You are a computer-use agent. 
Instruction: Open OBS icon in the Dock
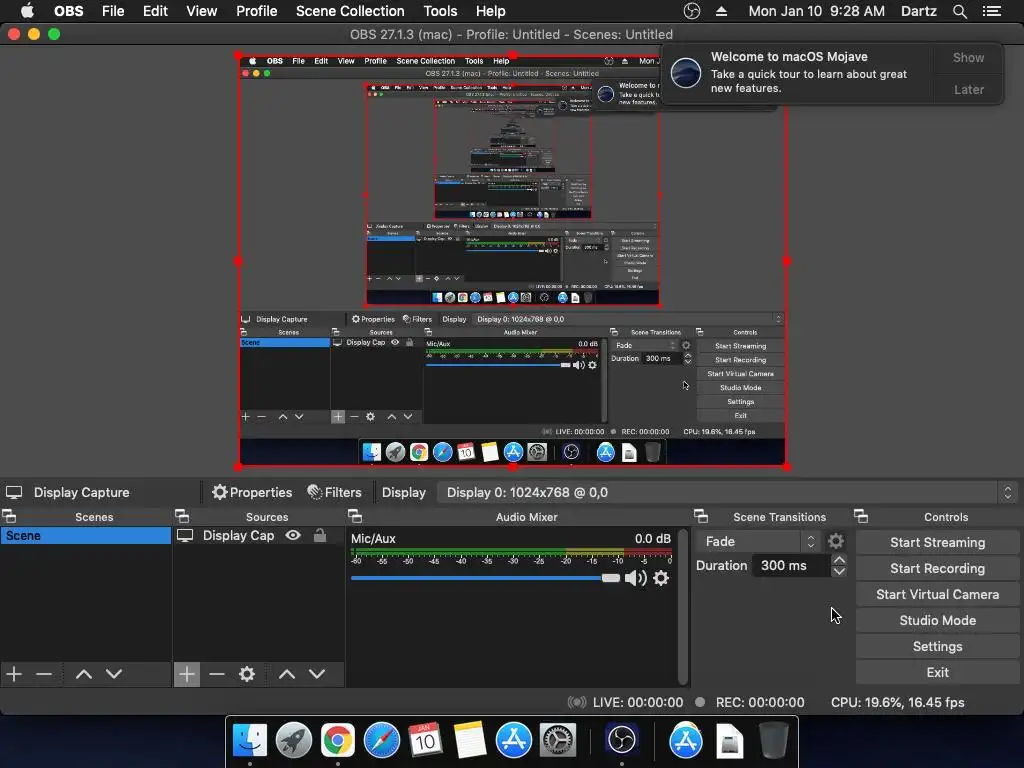pyautogui.click(x=621, y=741)
